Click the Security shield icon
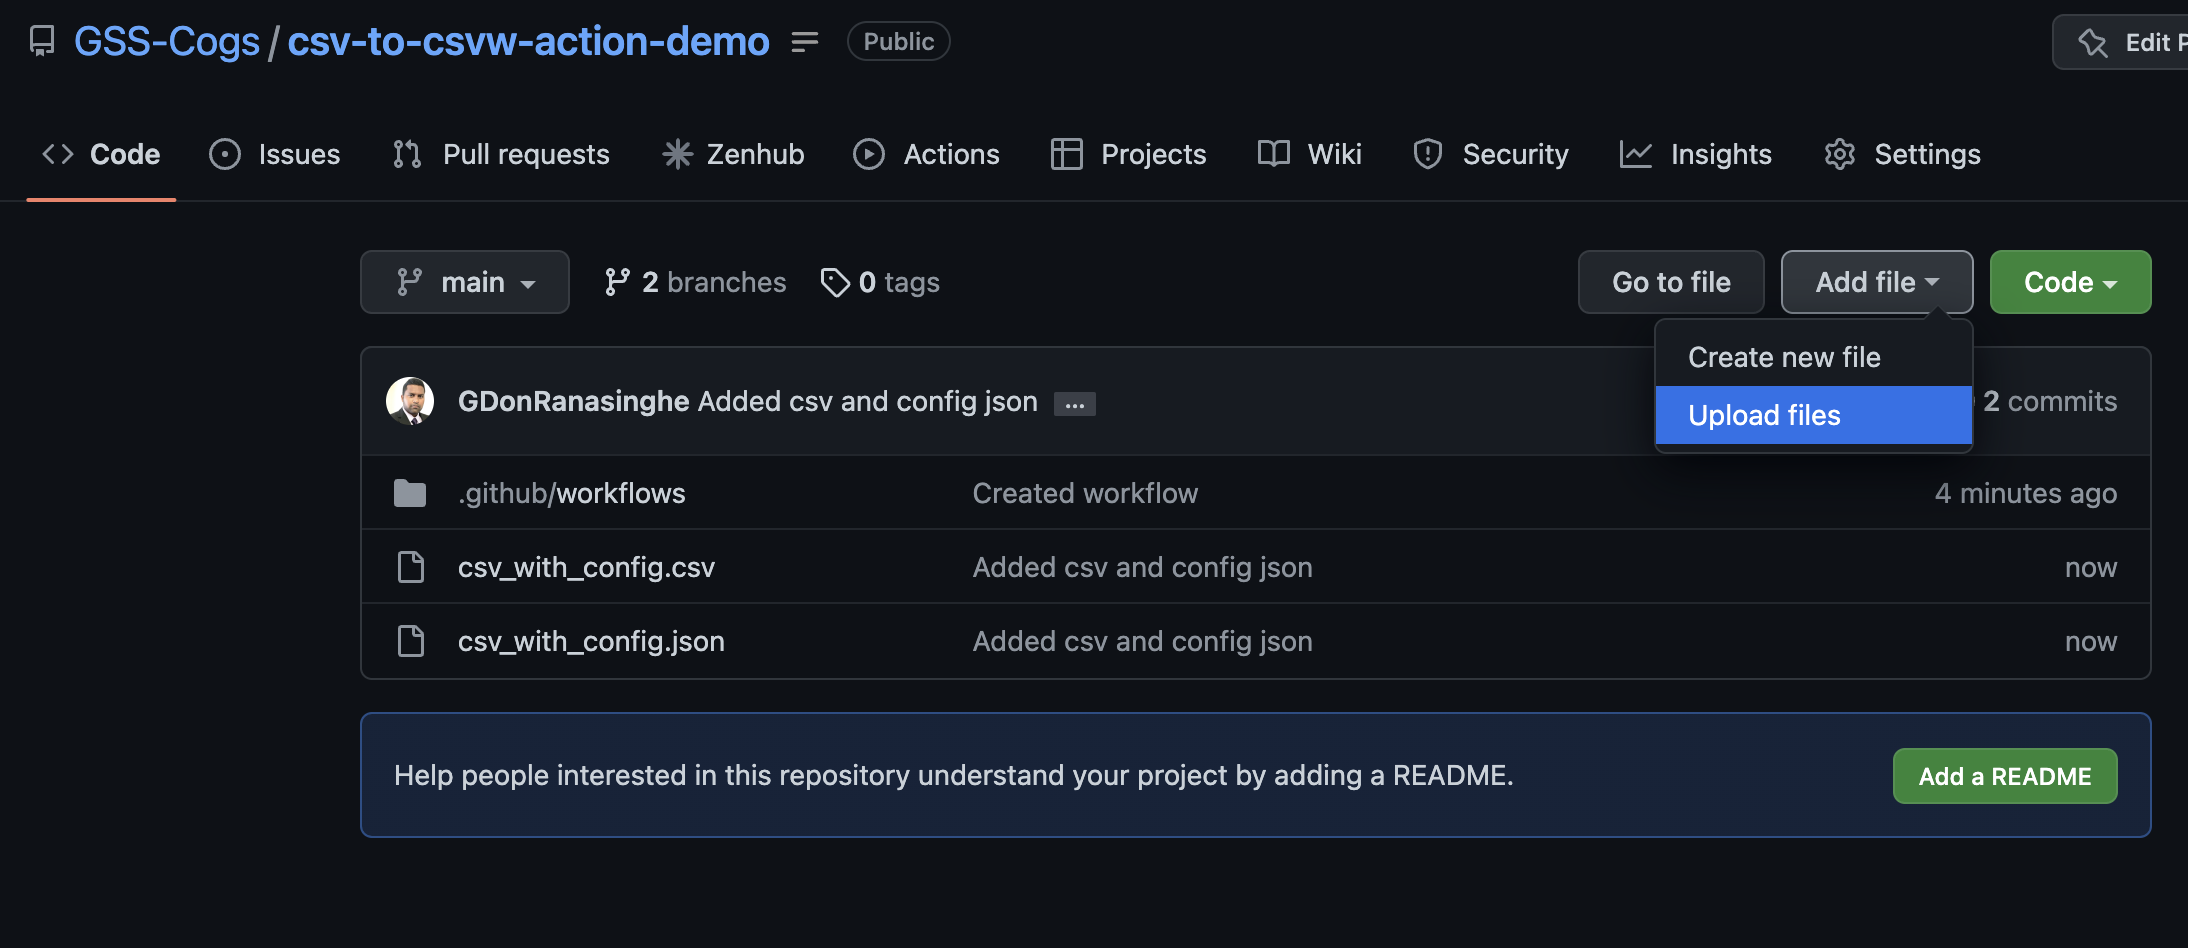This screenshot has width=2188, height=948. [1428, 154]
